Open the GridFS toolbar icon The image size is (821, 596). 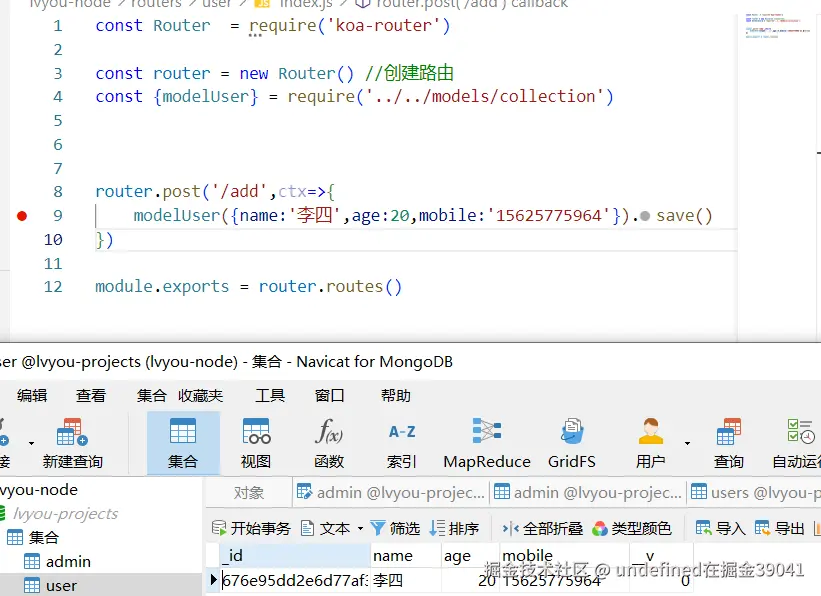pos(572,444)
